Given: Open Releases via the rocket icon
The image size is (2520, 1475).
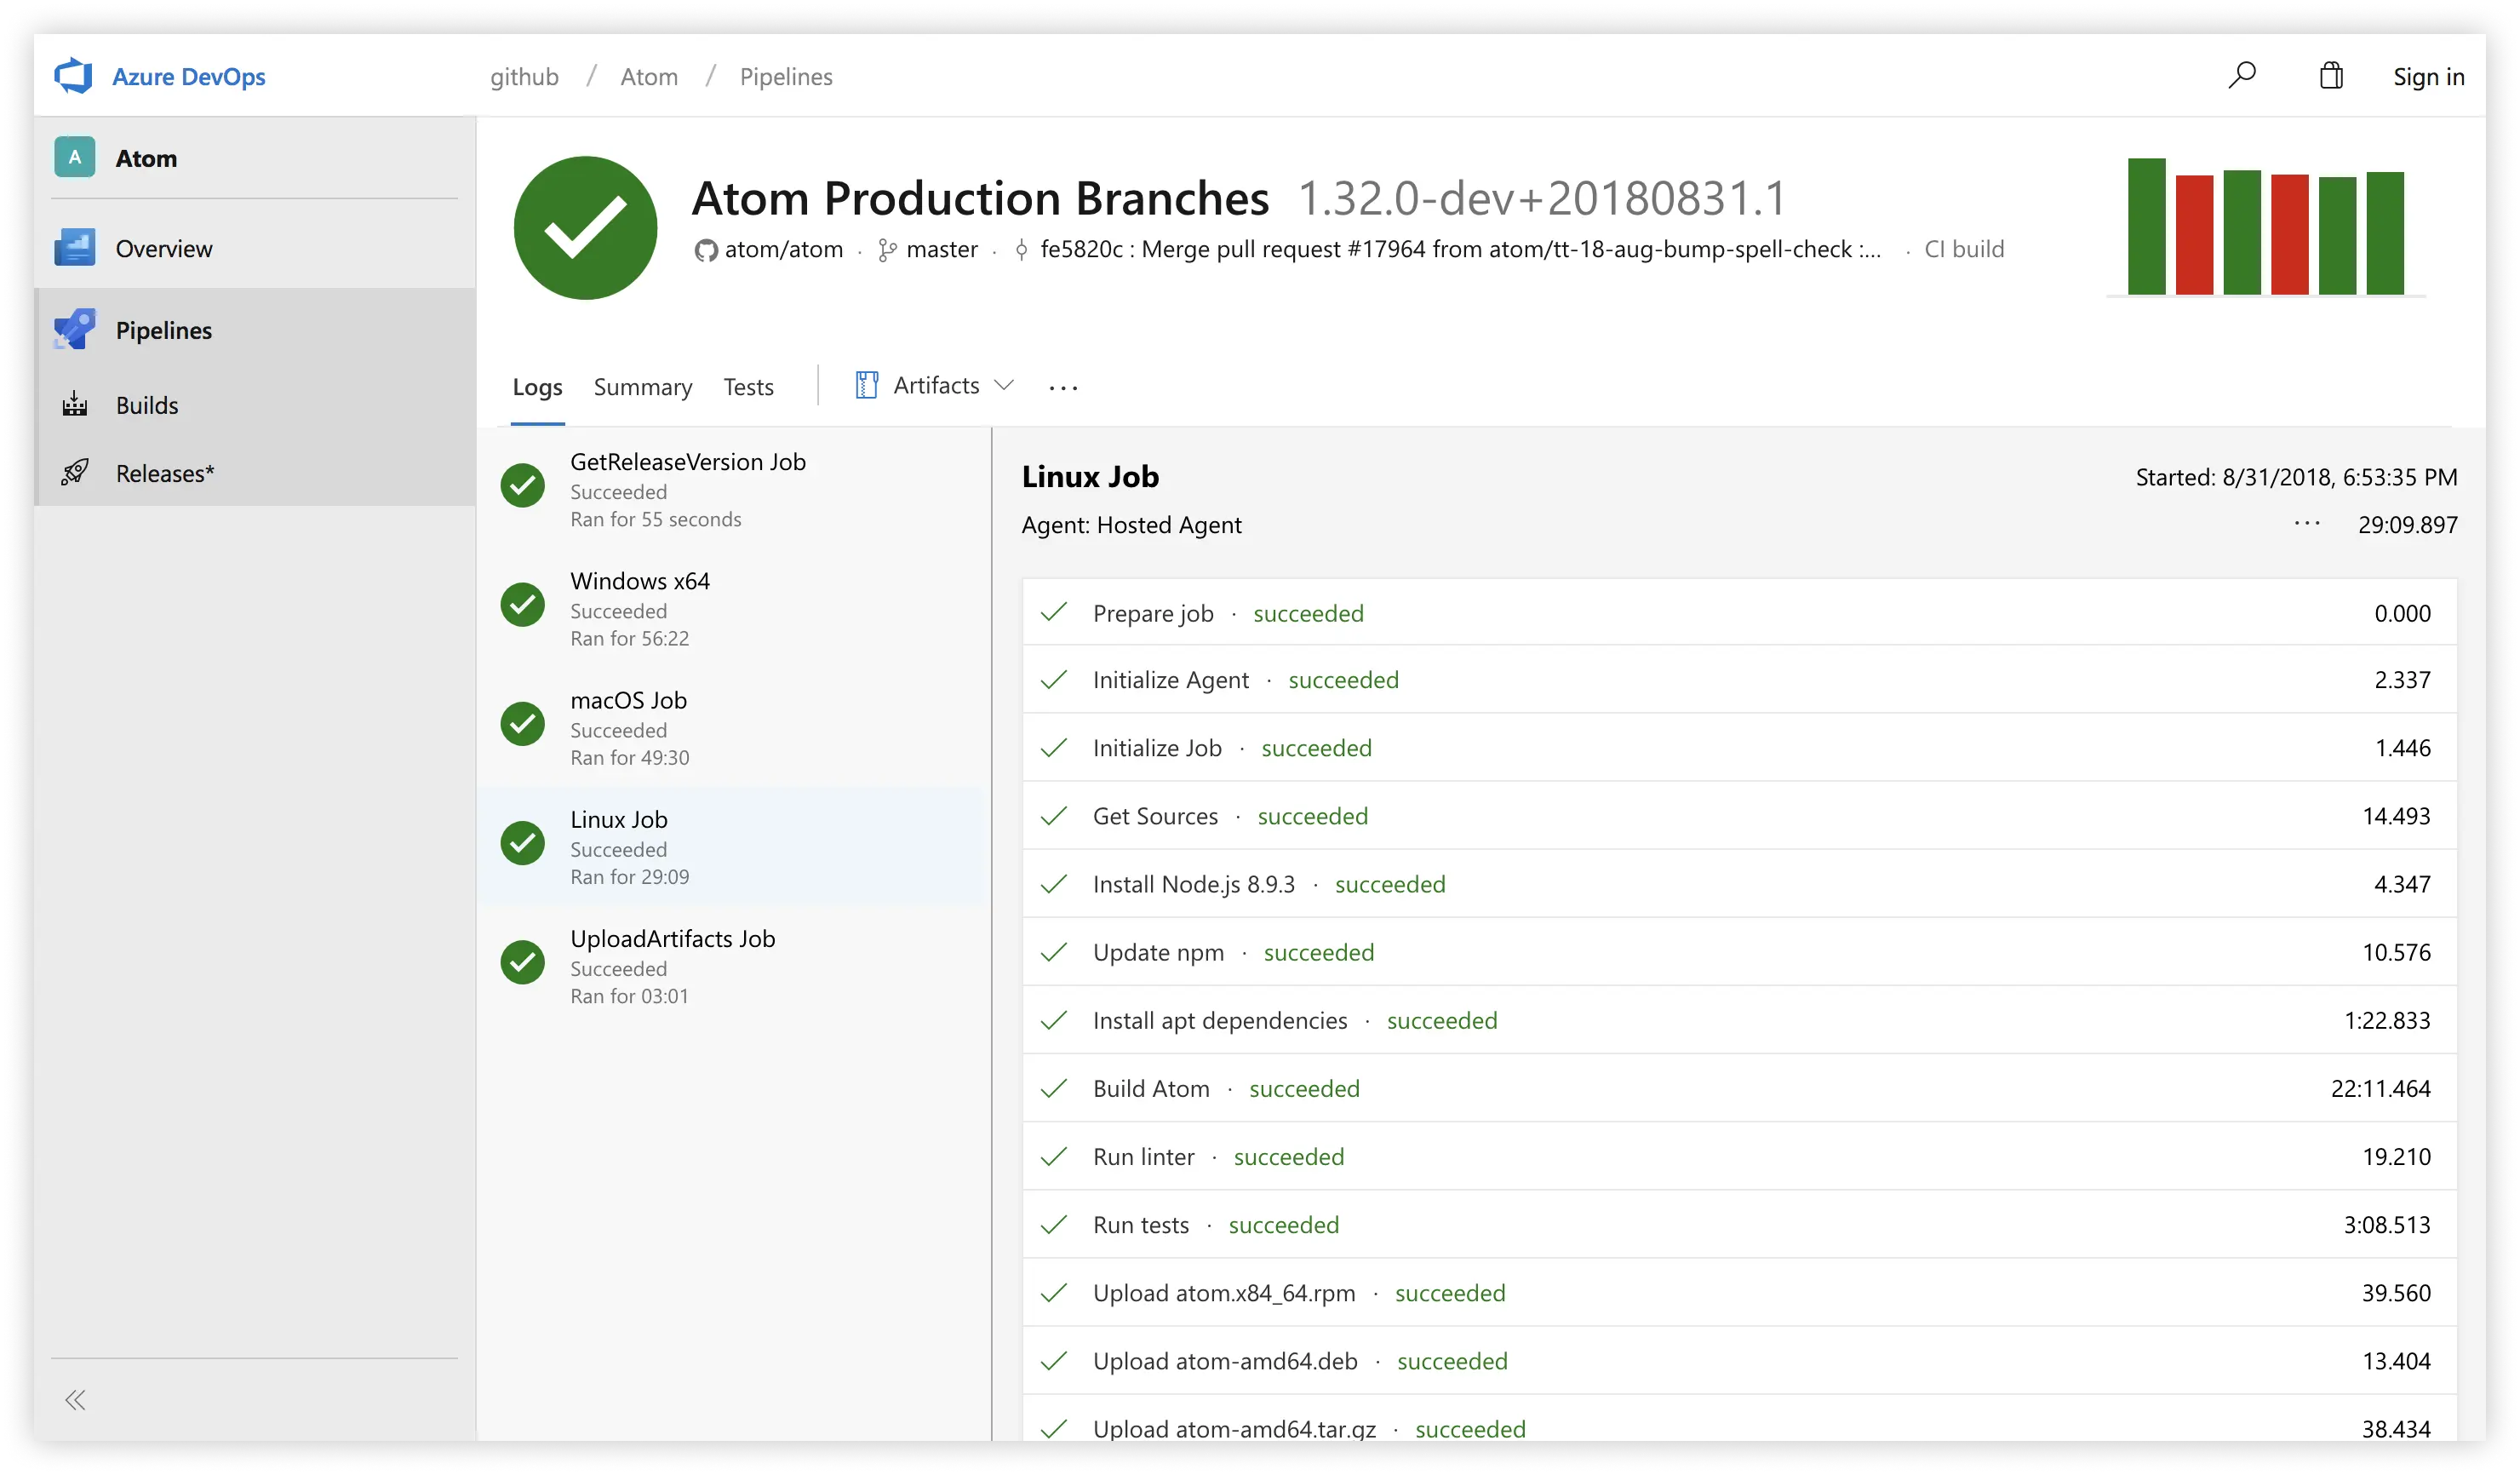Looking at the screenshot, I should tap(75, 473).
